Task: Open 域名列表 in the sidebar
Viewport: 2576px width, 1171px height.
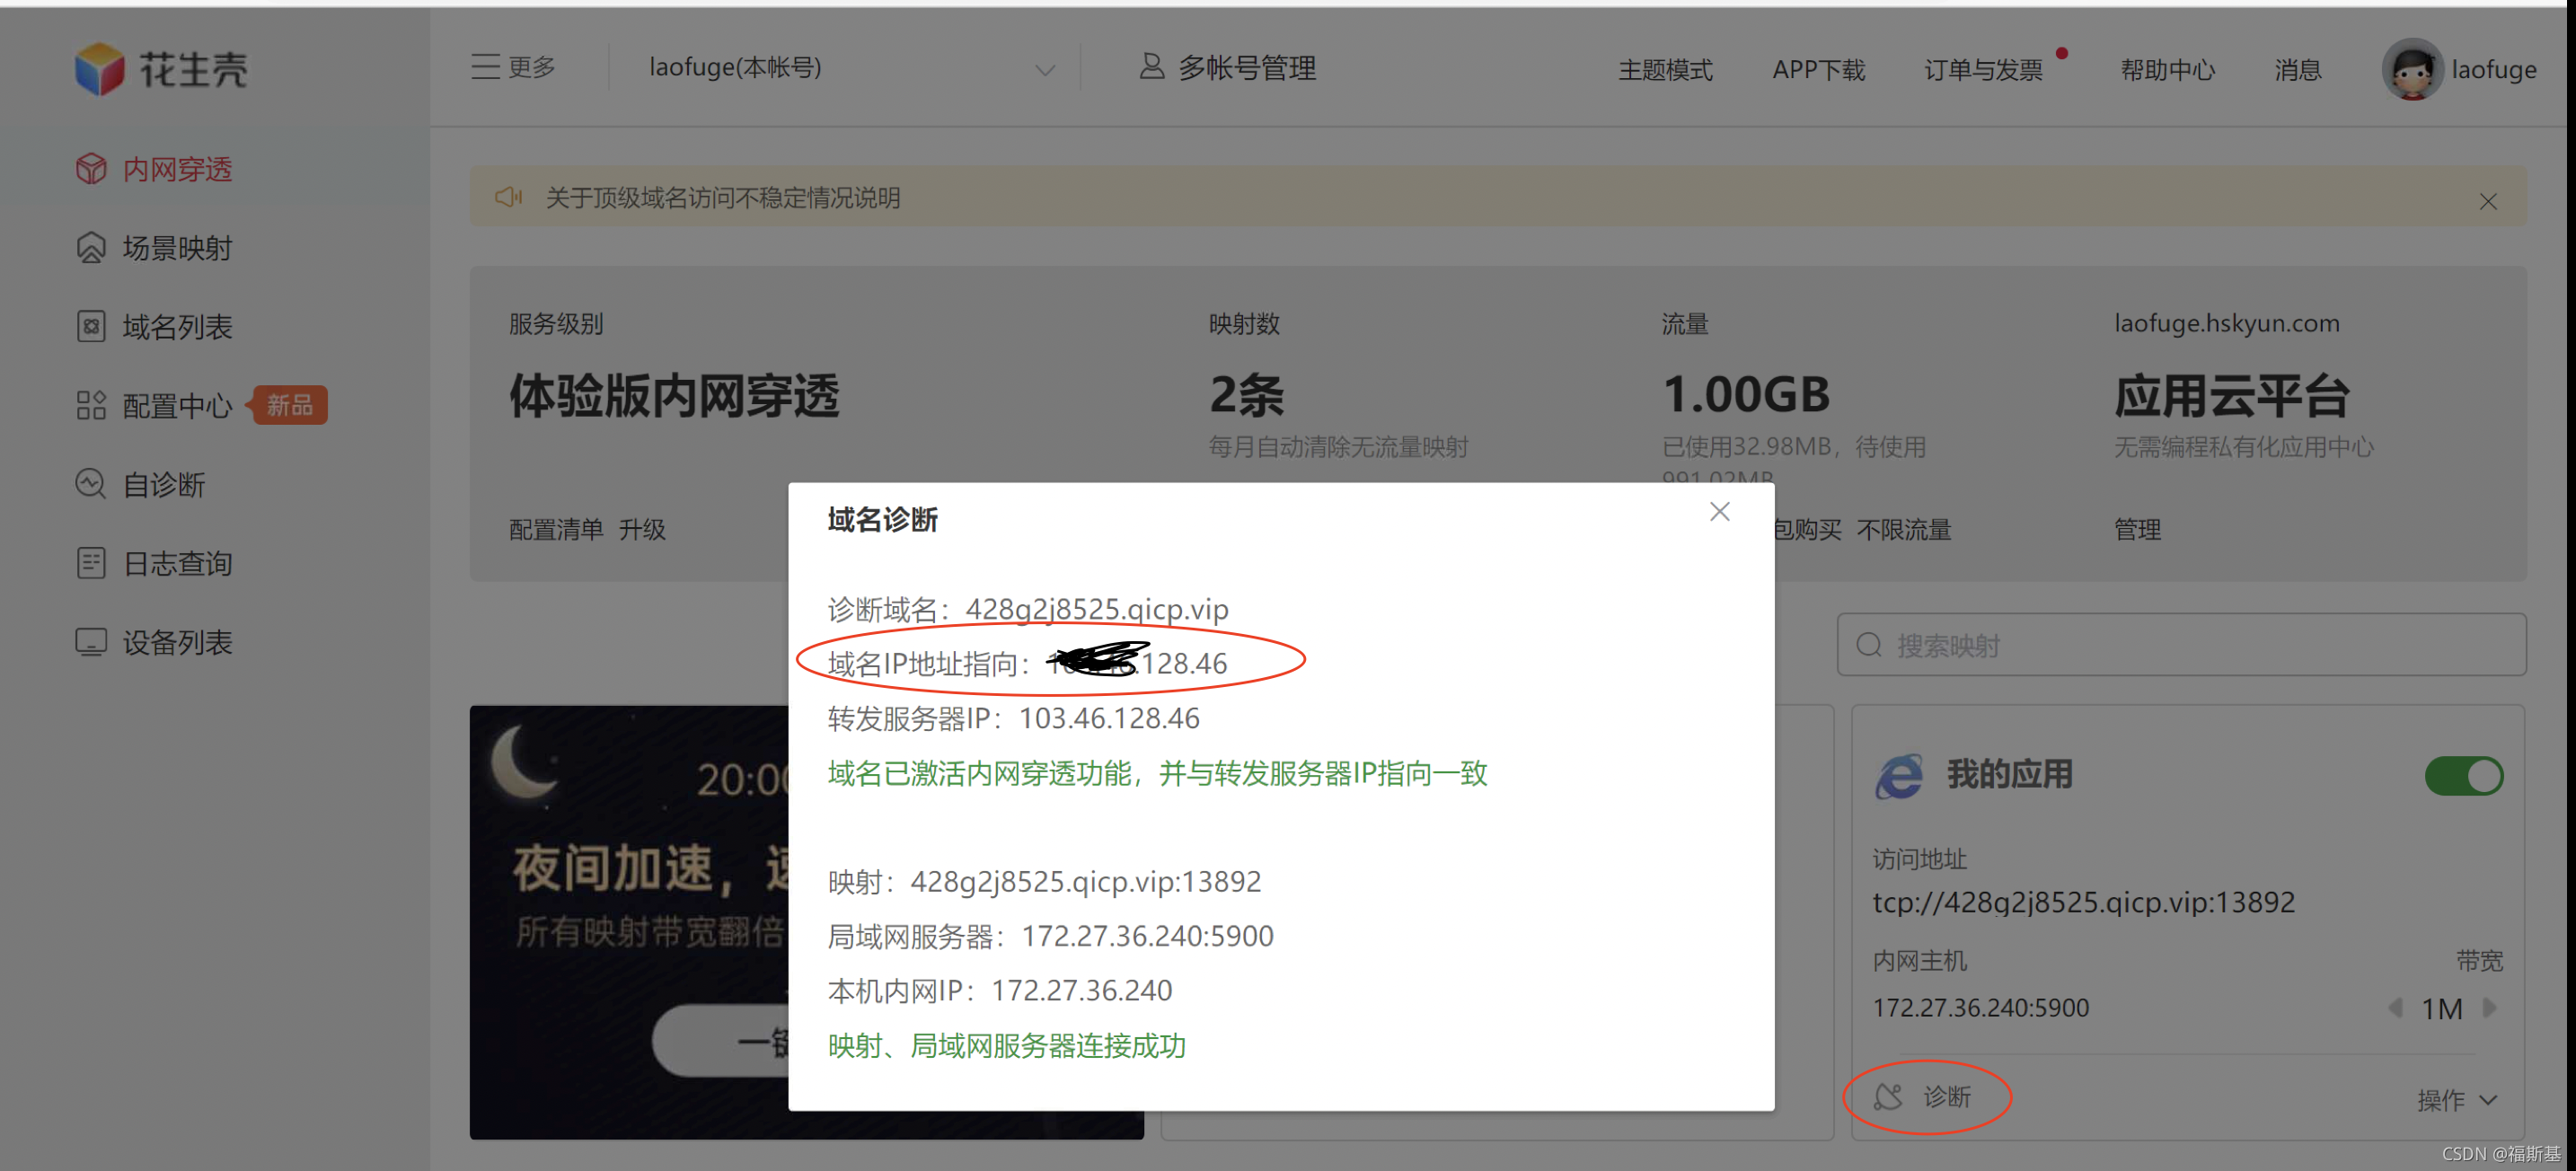Action: (154, 327)
